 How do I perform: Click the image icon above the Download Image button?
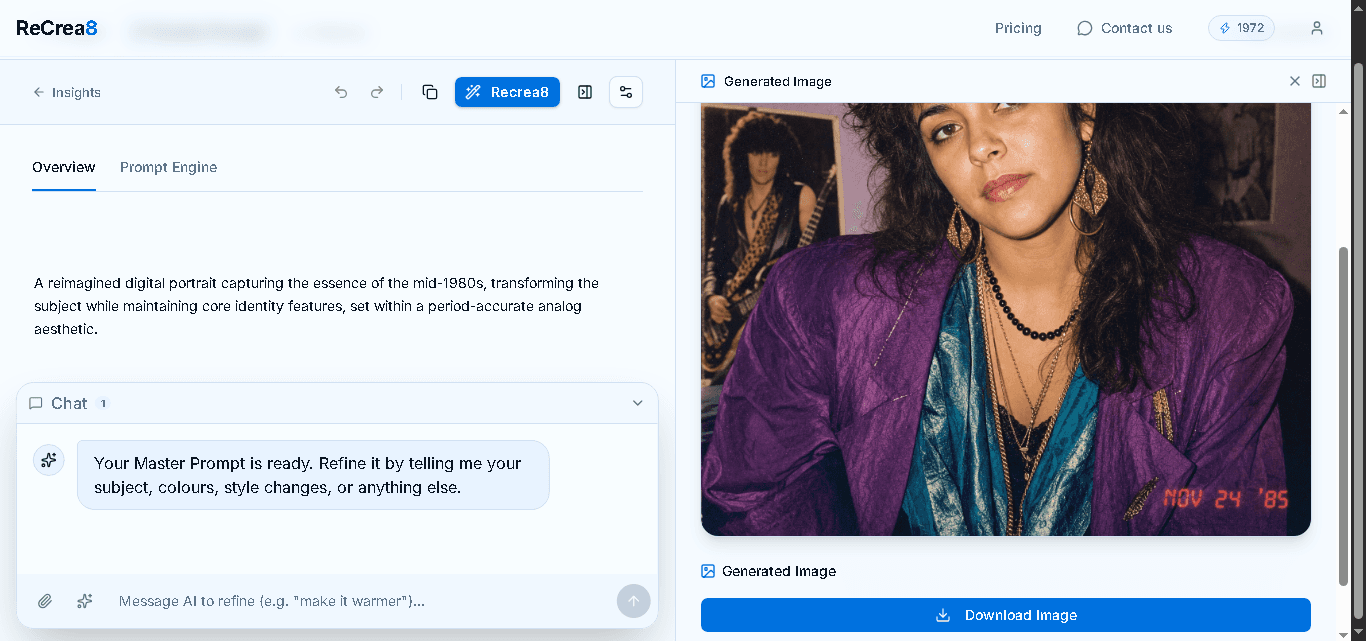click(x=708, y=571)
